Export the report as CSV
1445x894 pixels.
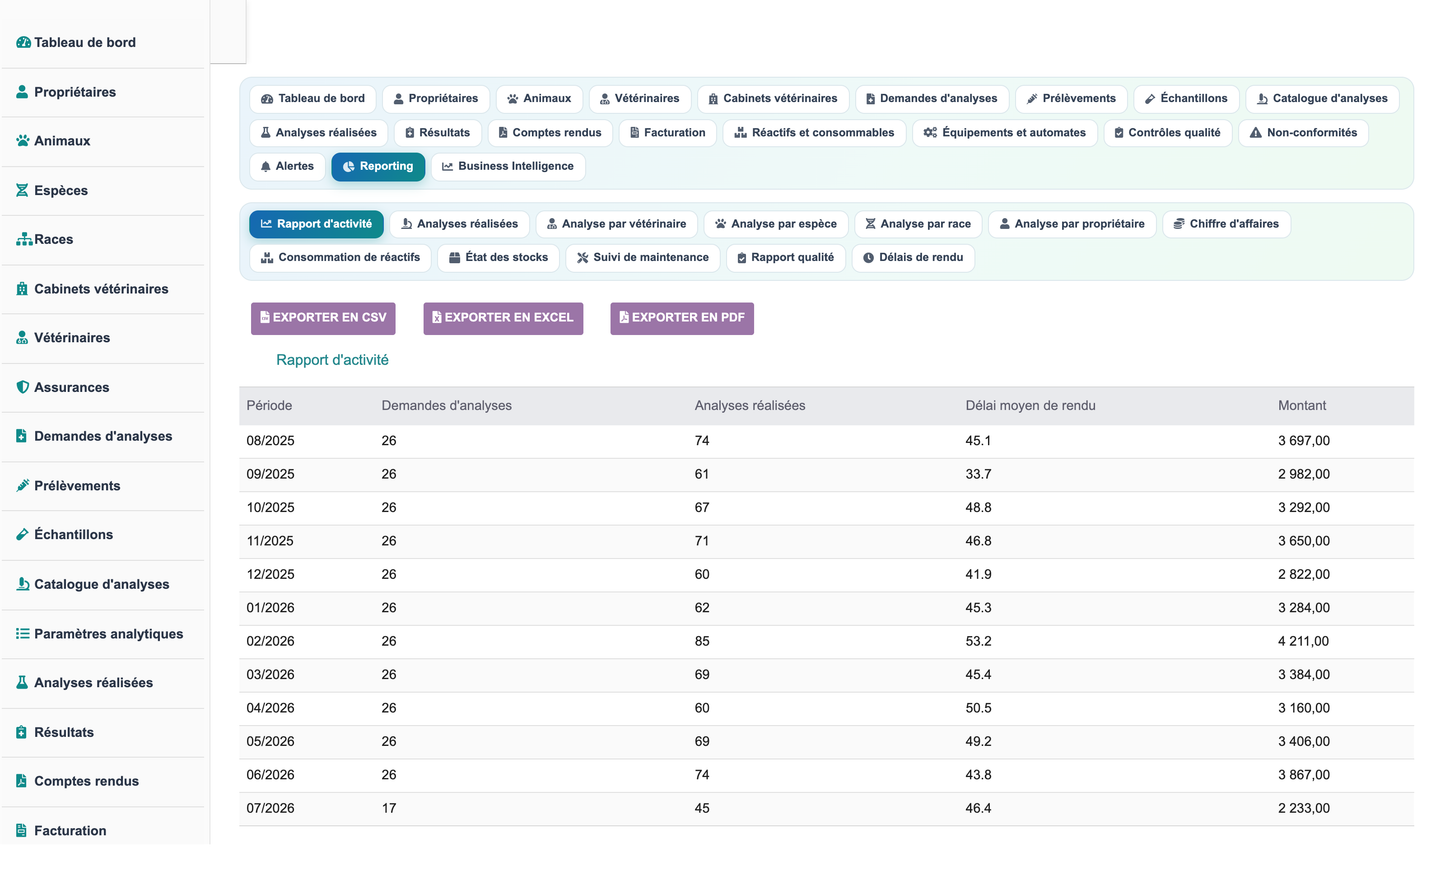pos(323,318)
